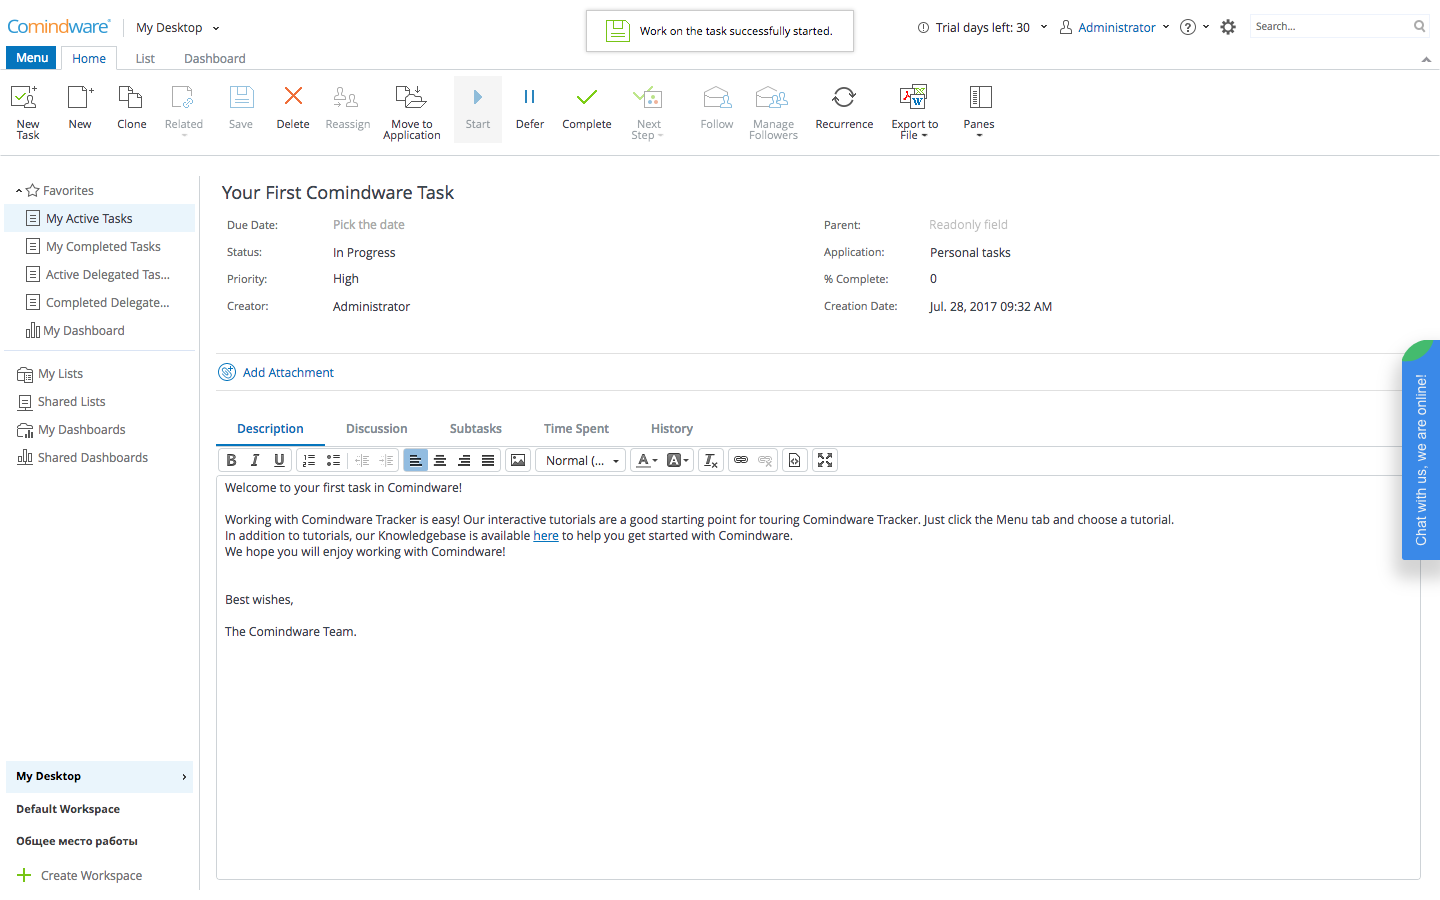1440x900 pixels.
Task: Expand the editor to fullscreen
Action: click(825, 460)
